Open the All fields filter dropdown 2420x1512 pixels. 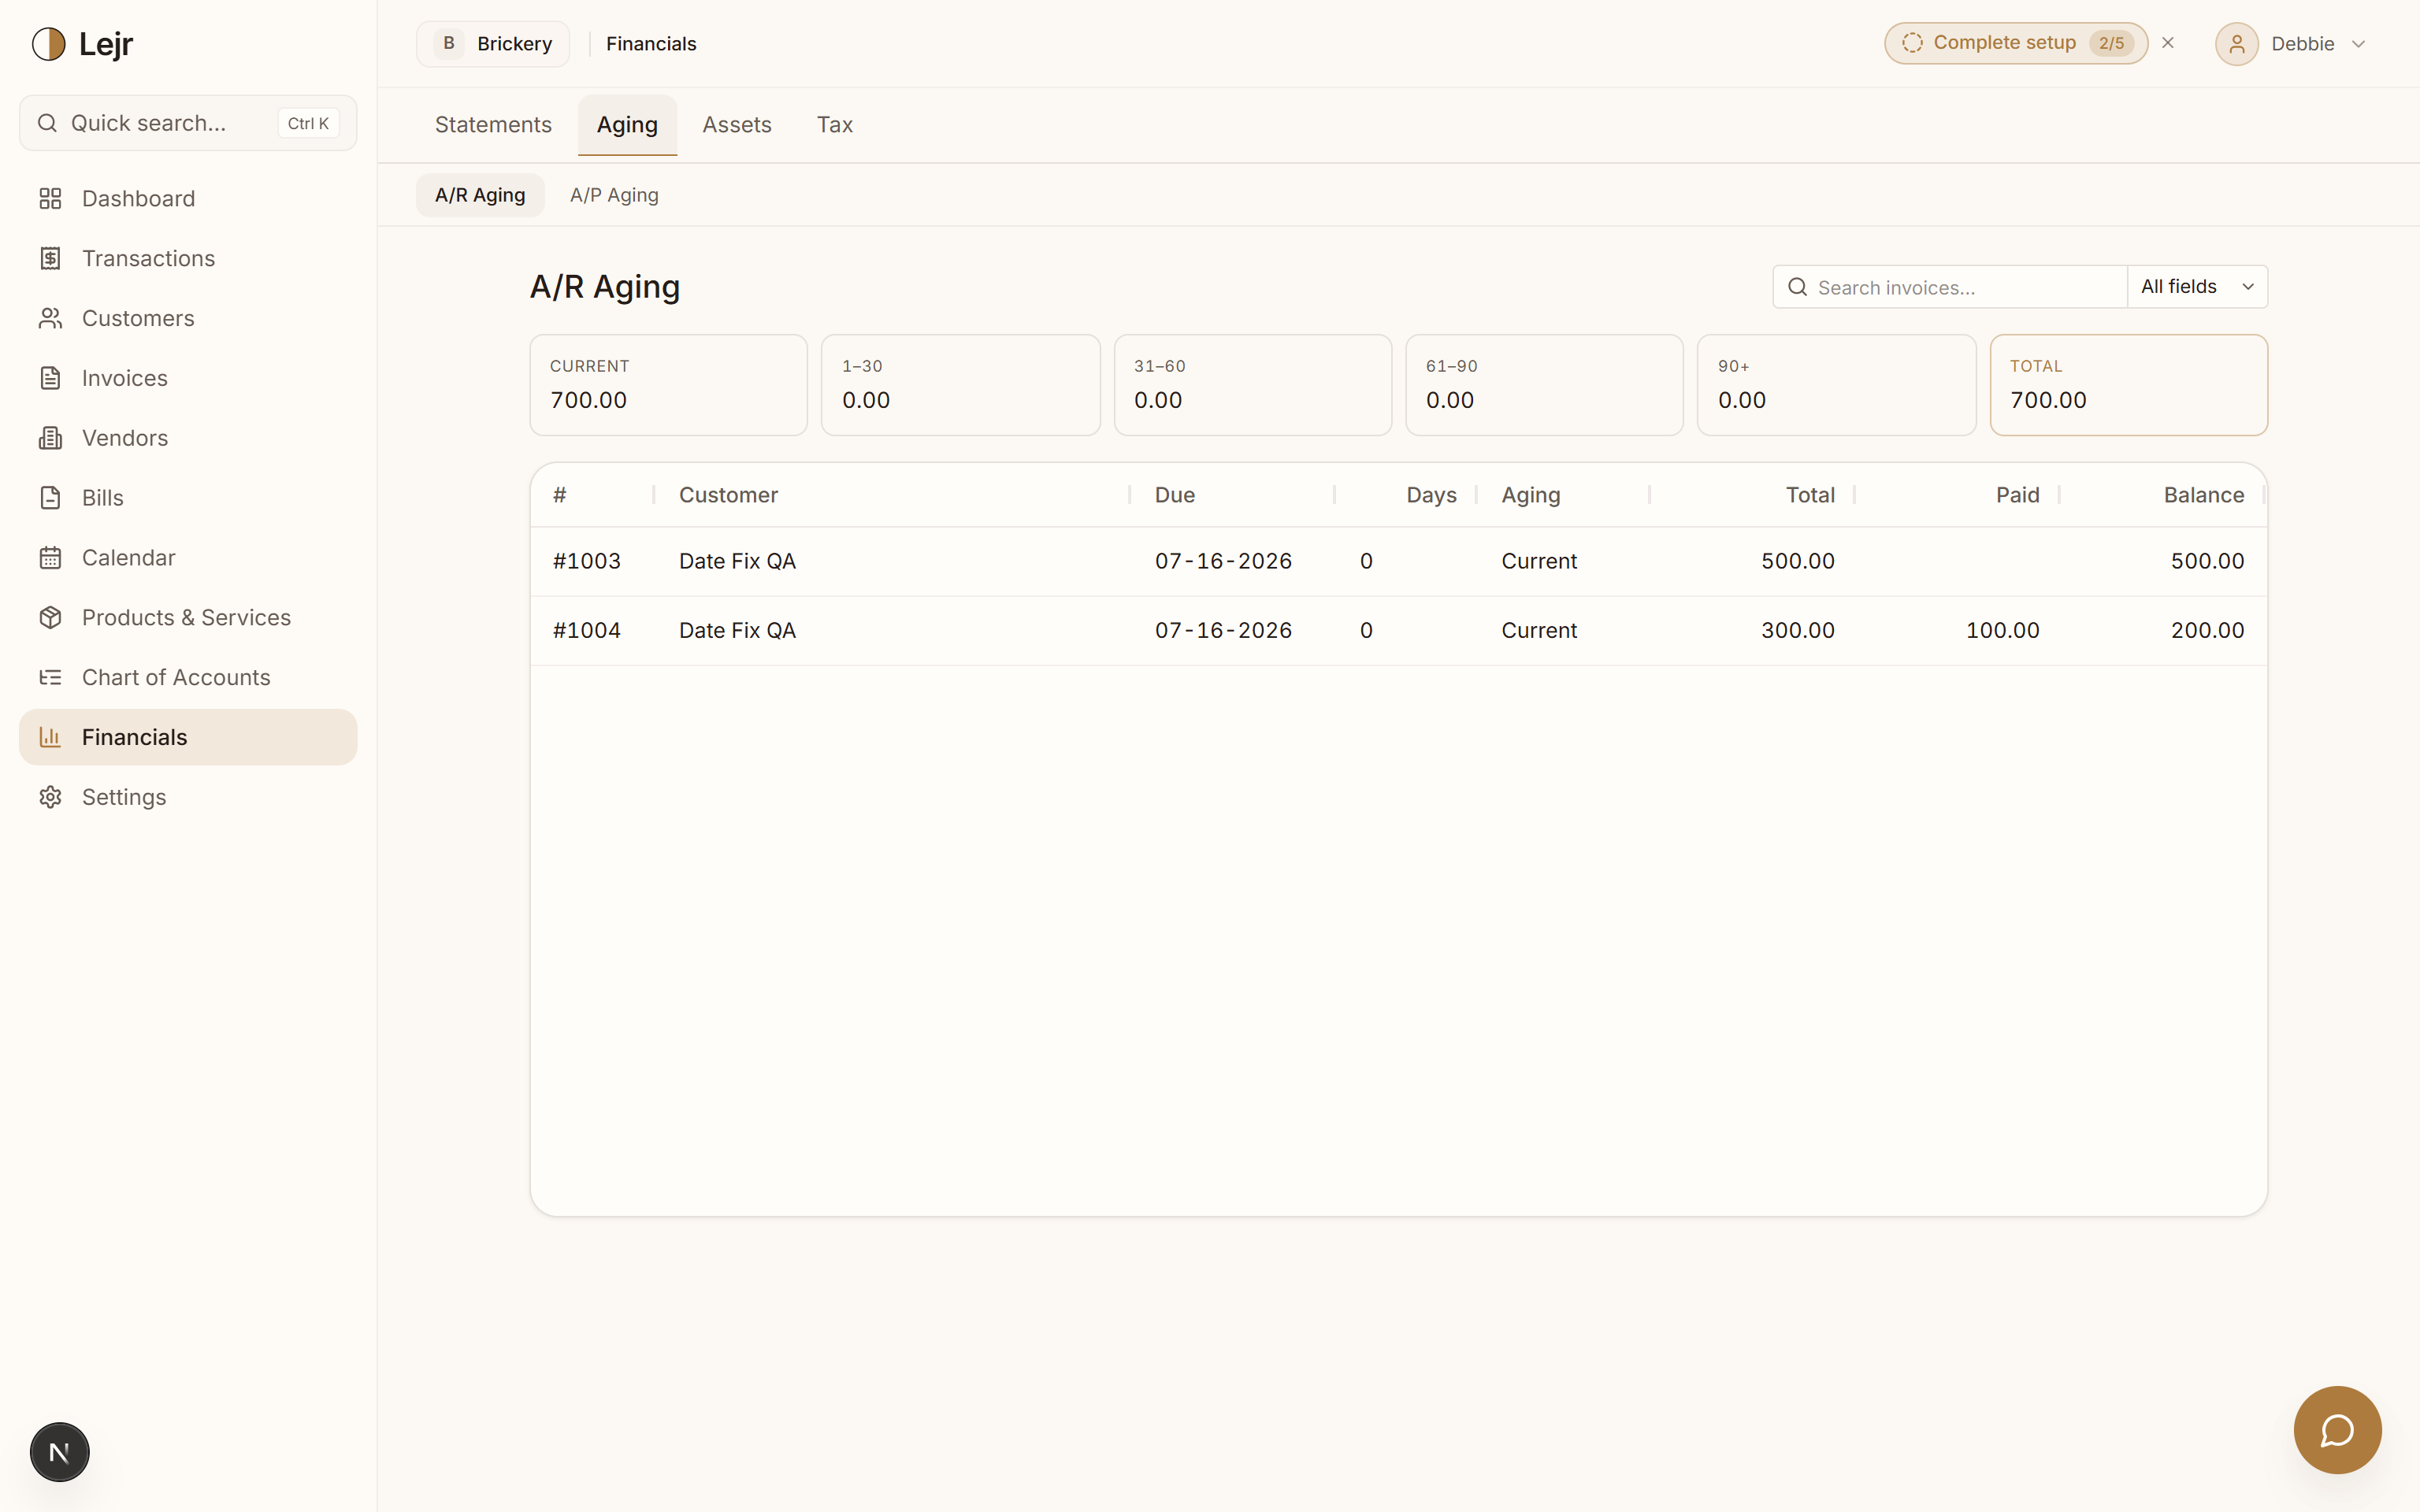tap(2197, 287)
